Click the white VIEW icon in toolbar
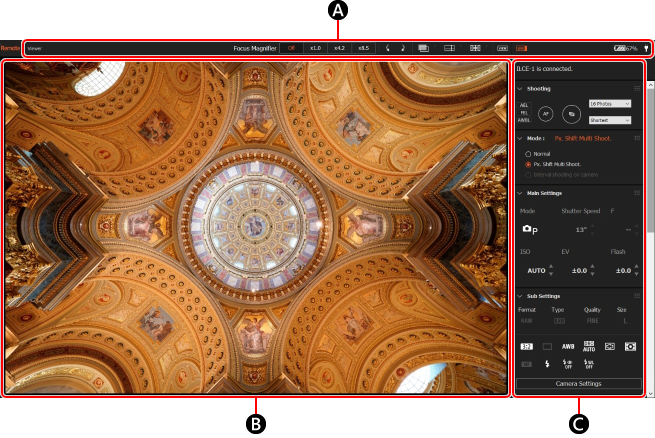This screenshot has height=438, width=655. [502, 48]
